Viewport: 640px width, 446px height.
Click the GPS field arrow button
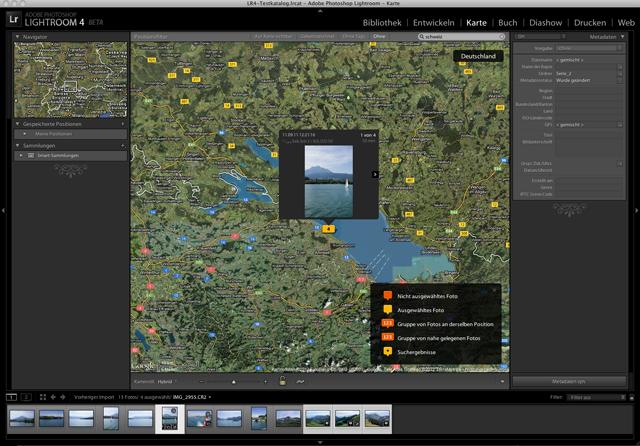click(620, 124)
